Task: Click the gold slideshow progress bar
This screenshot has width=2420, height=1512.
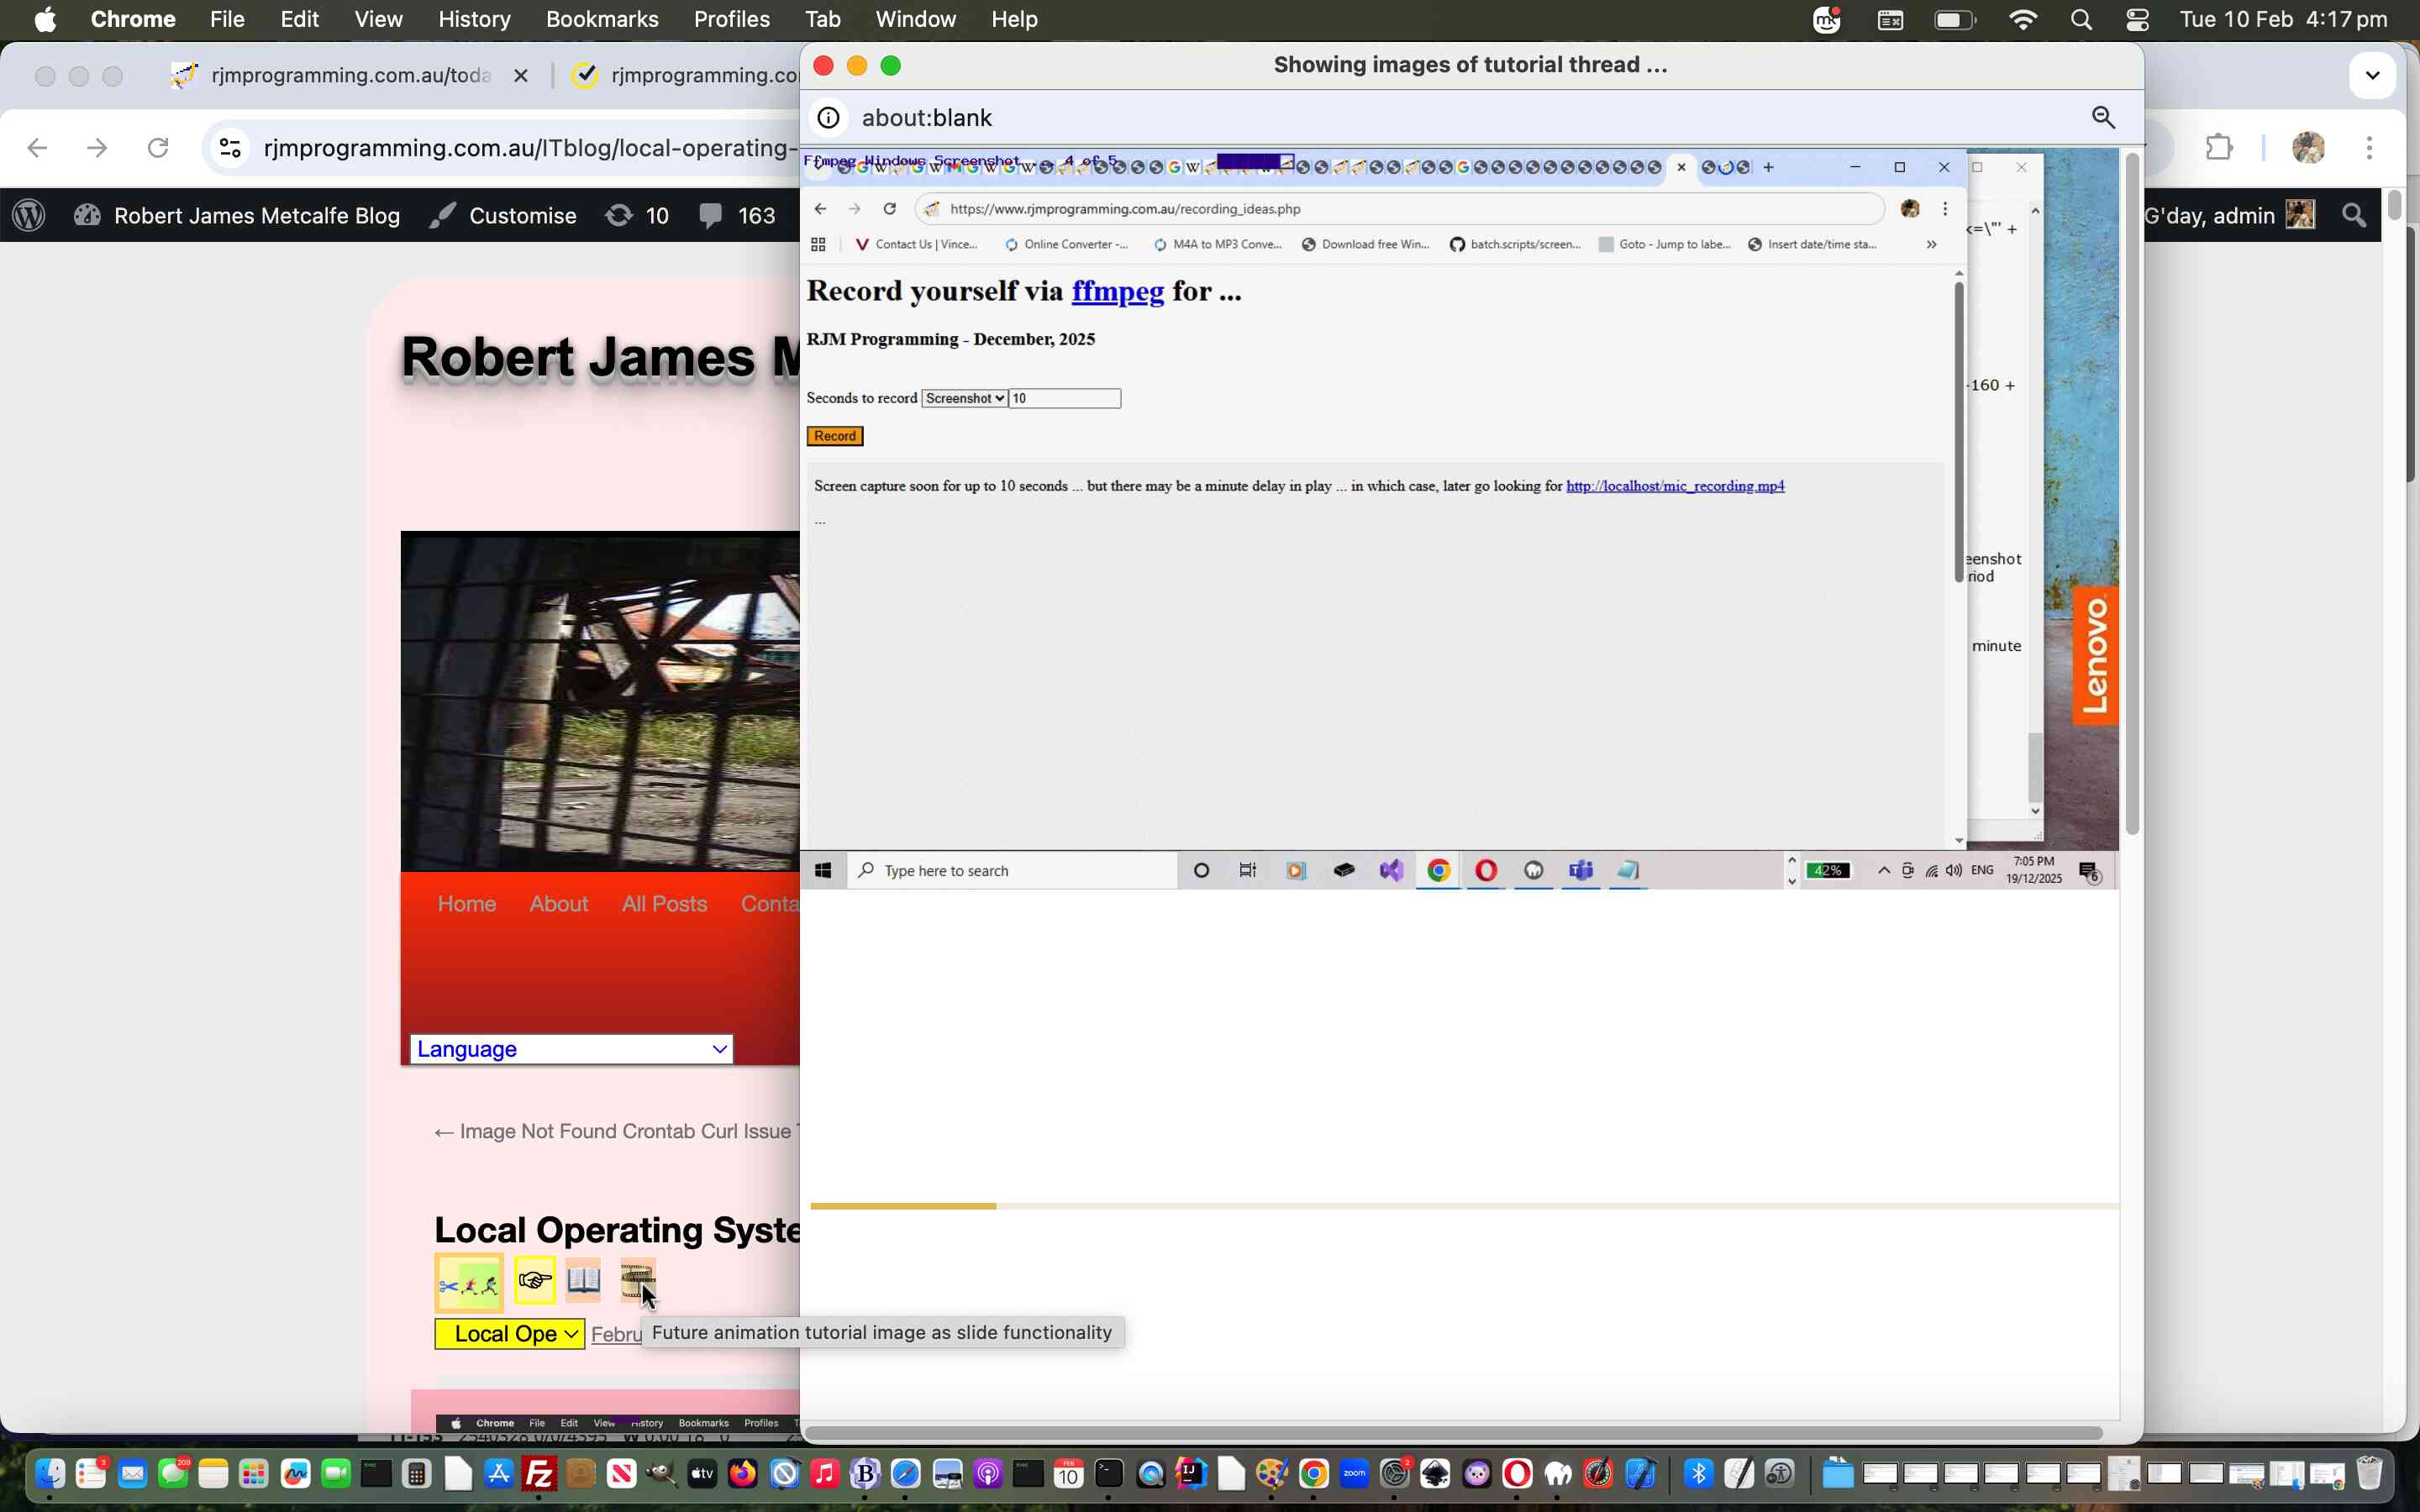Action: 903,1206
